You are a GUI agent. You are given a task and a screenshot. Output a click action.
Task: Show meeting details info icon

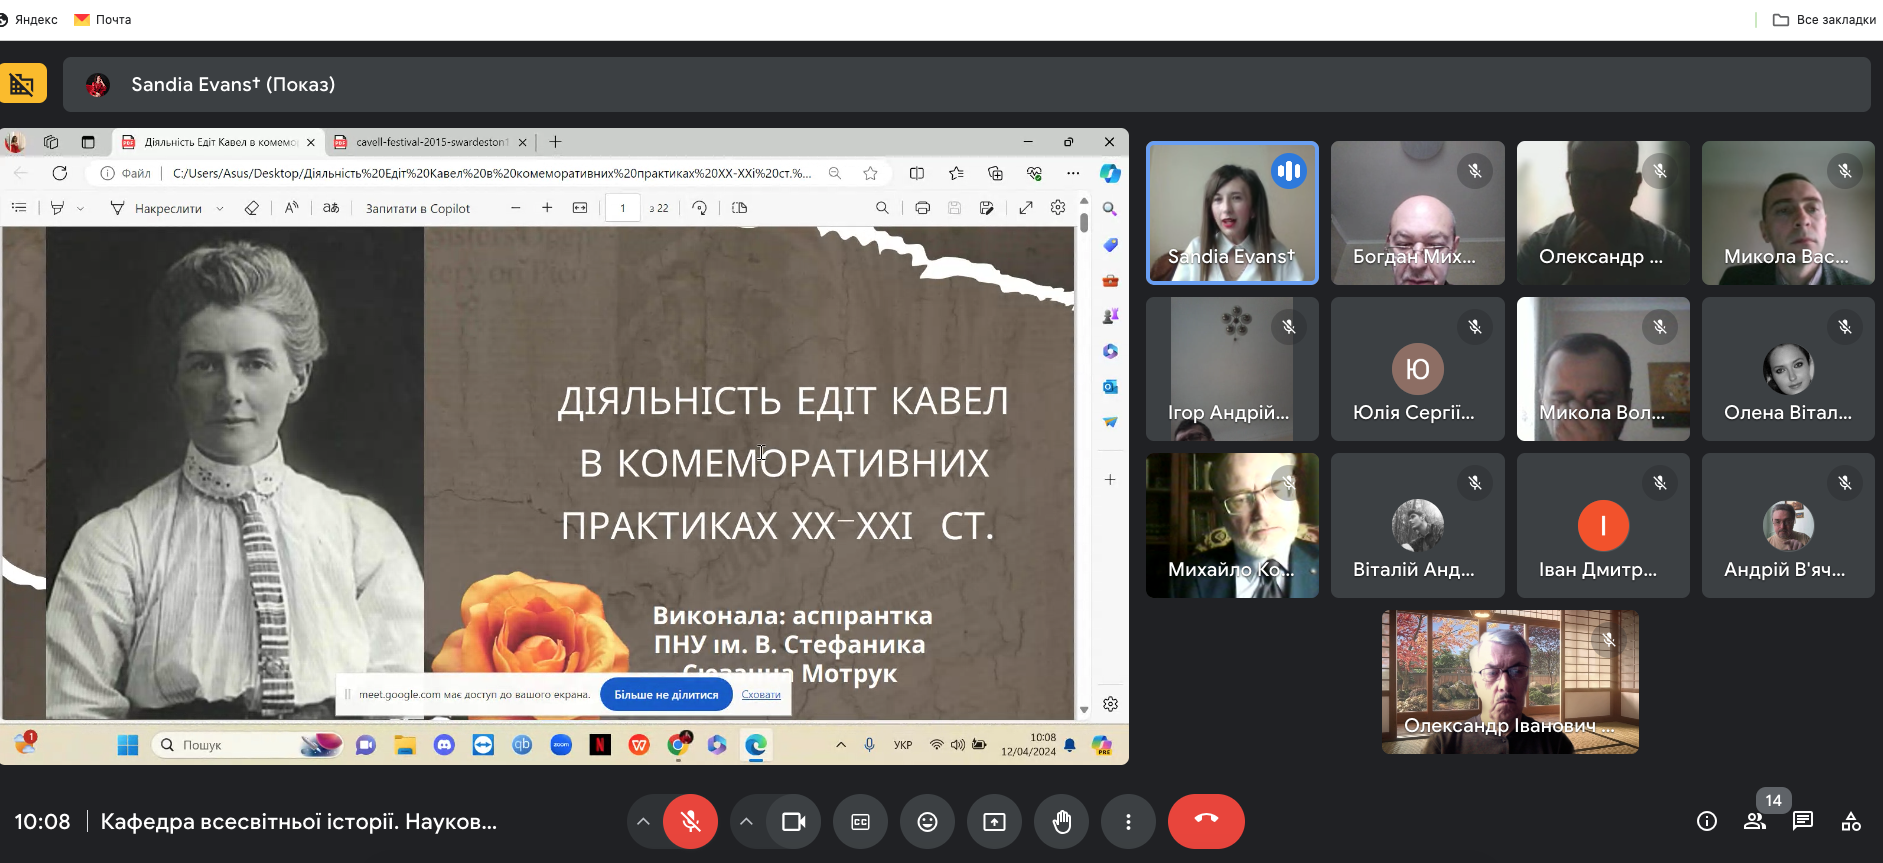[1706, 821]
